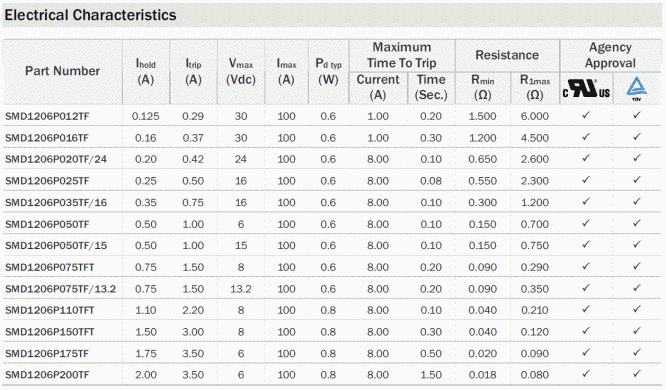Click R1max value 0.750 for SMD1206P050TF/15
This screenshot has width=666, height=390.
(x=535, y=246)
